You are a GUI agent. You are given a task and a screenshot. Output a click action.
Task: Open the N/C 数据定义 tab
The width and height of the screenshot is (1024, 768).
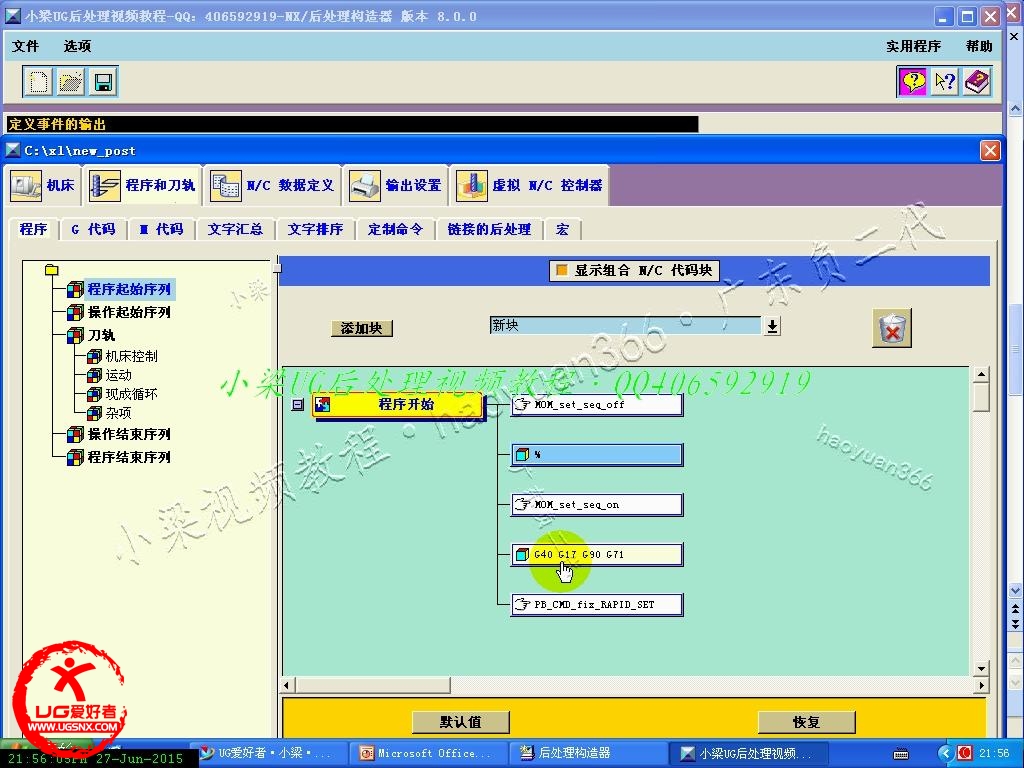pos(272,185)
